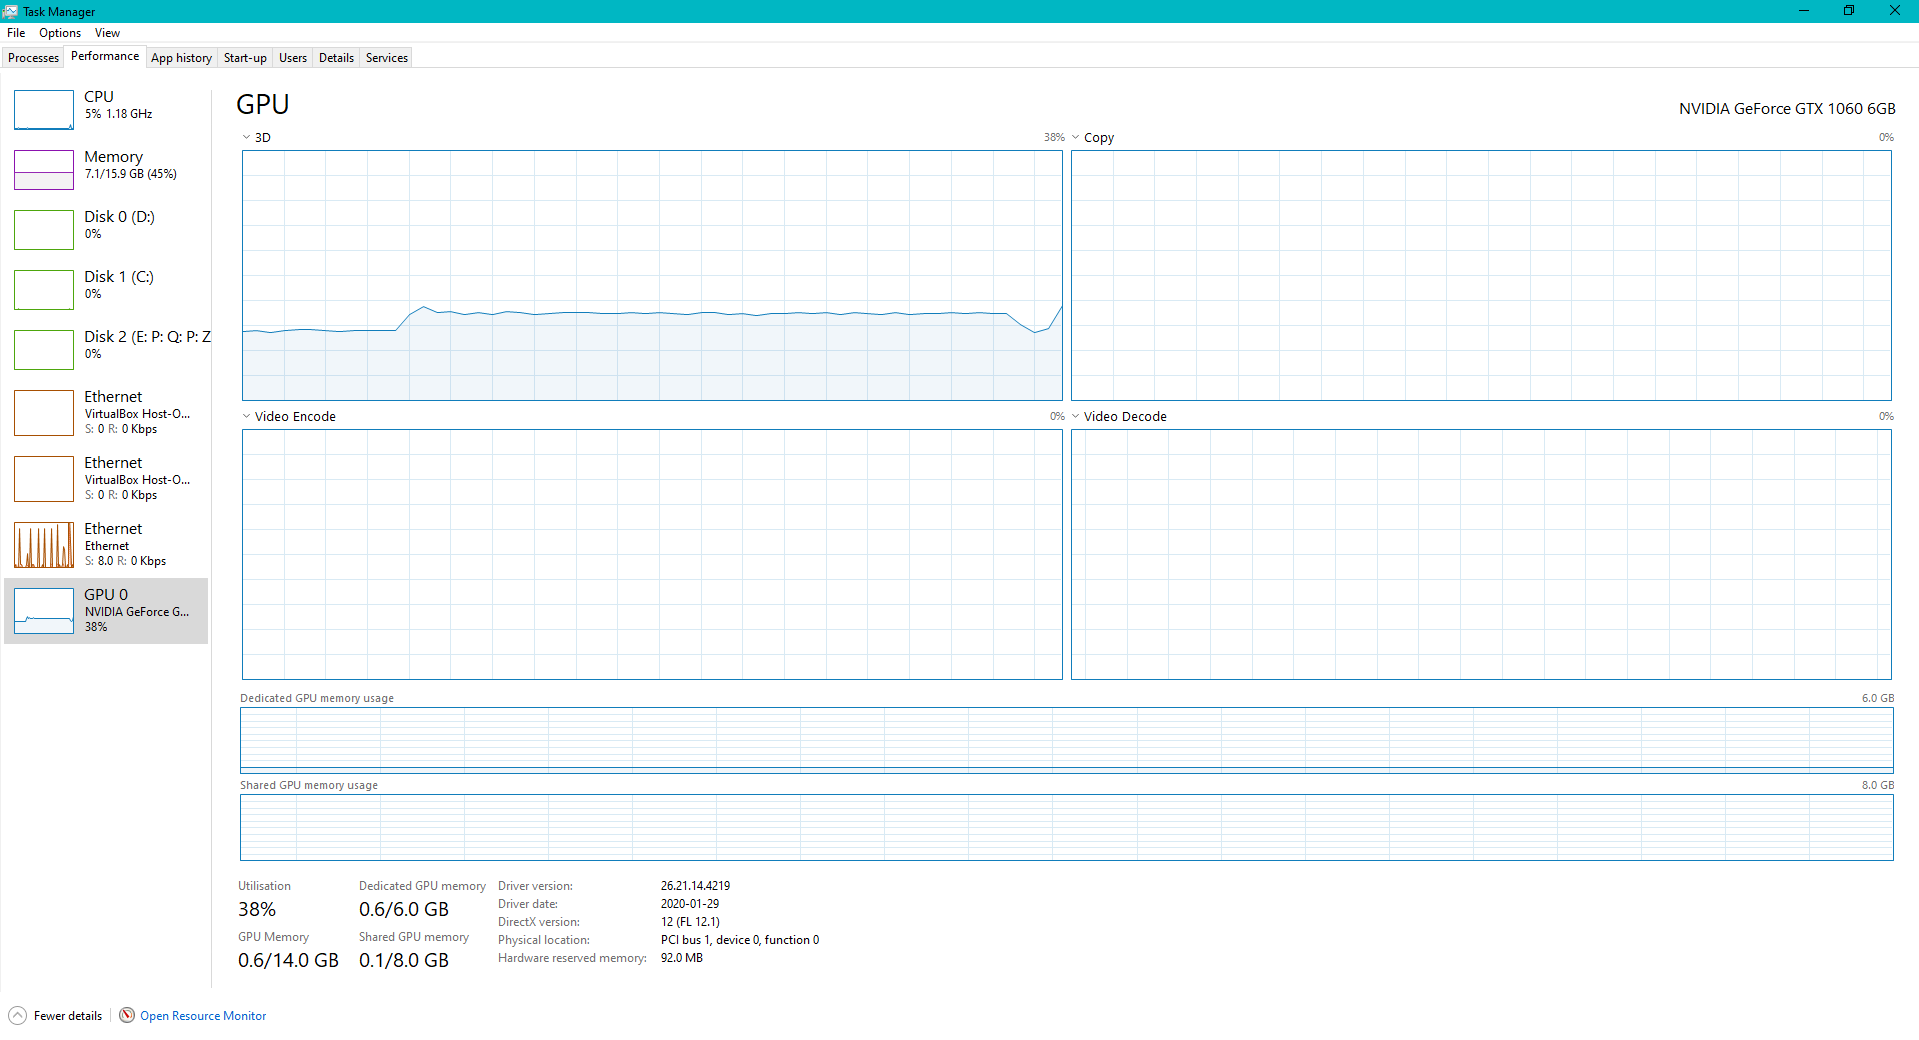Open the View menu

107,33
